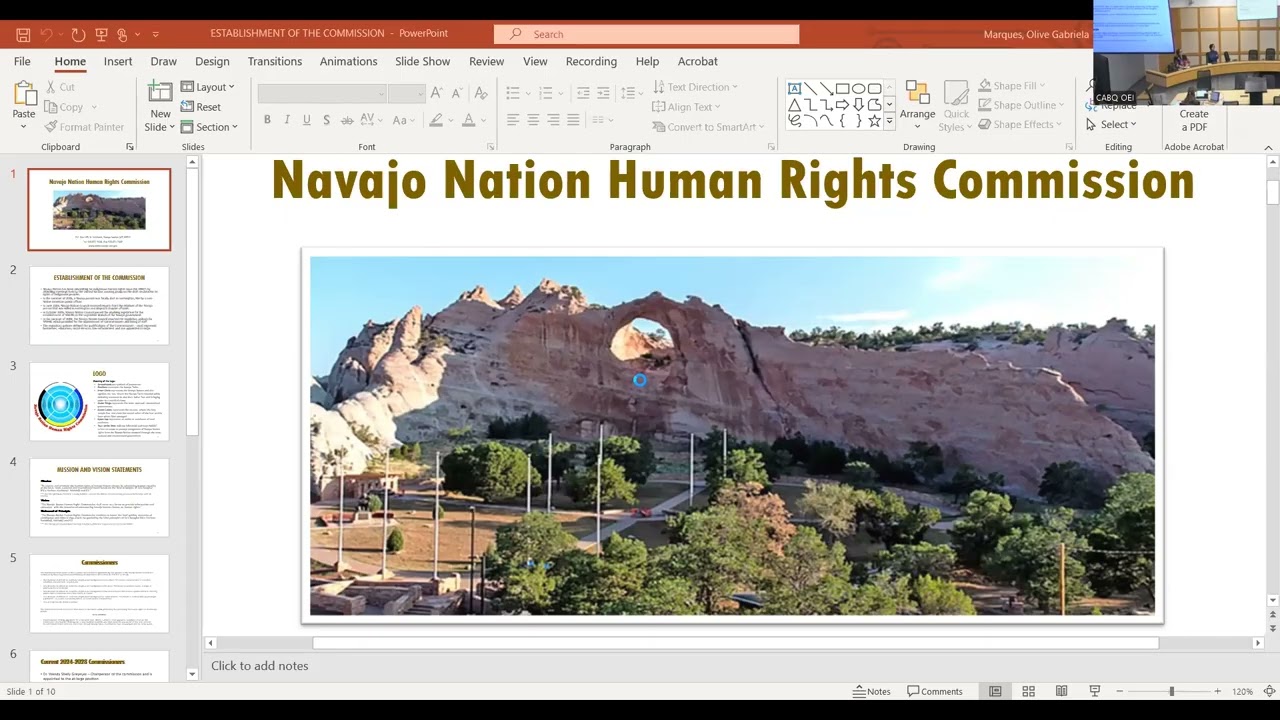
Task: Toggle Underline formatting
Action: pyautogui.click(x=307, y=120)
